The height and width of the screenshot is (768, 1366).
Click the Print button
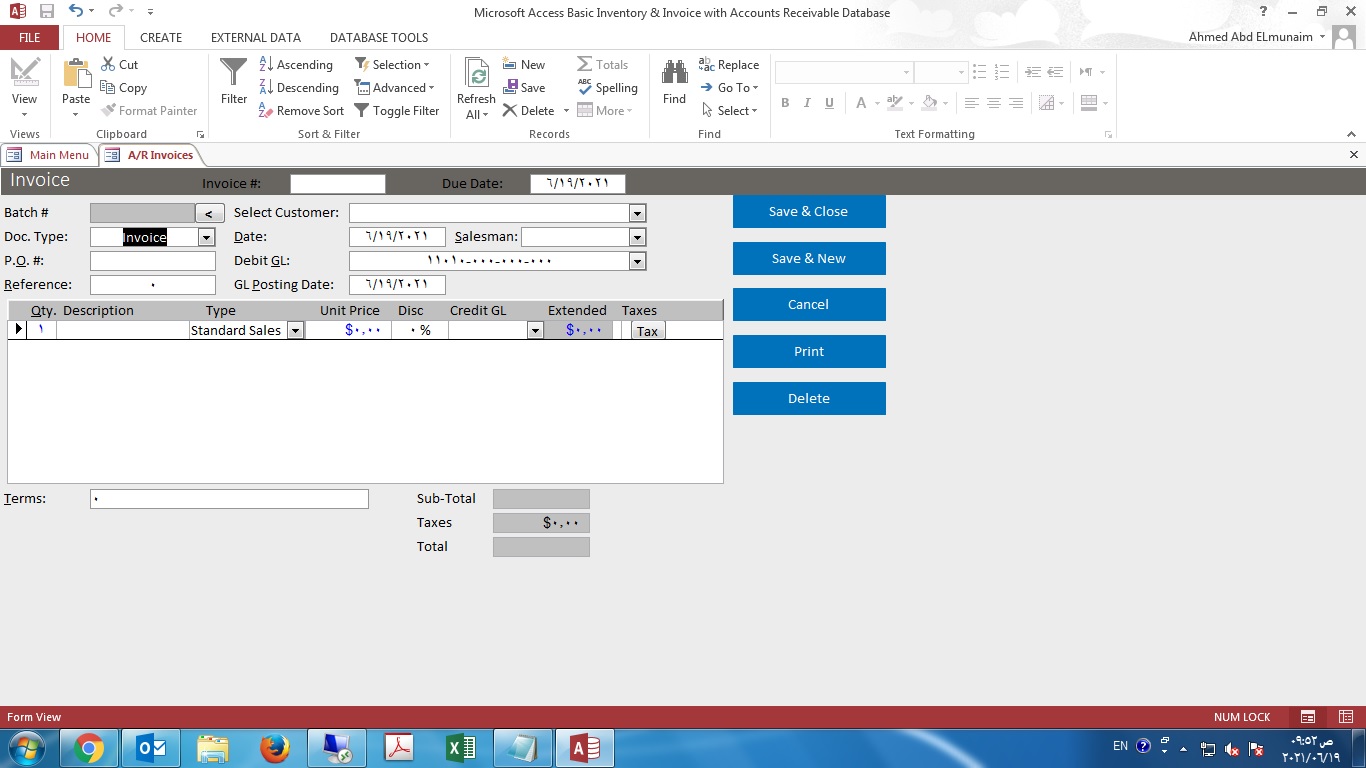coord(809,351)
